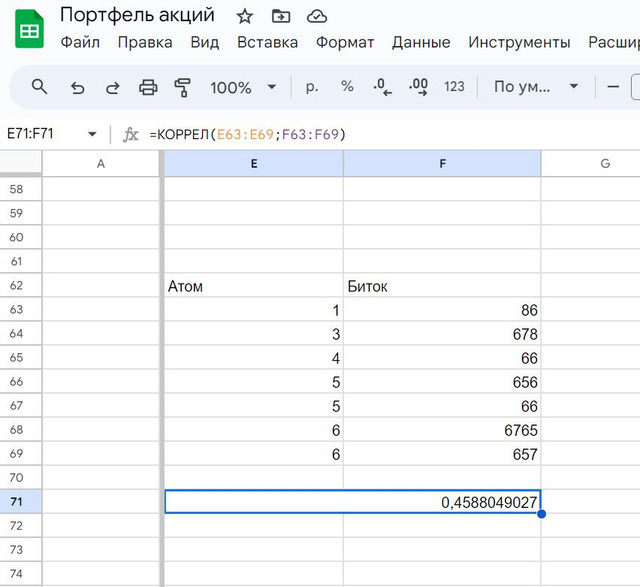
Task: Click cell containing 6765
Action: [x=442, y=429]
